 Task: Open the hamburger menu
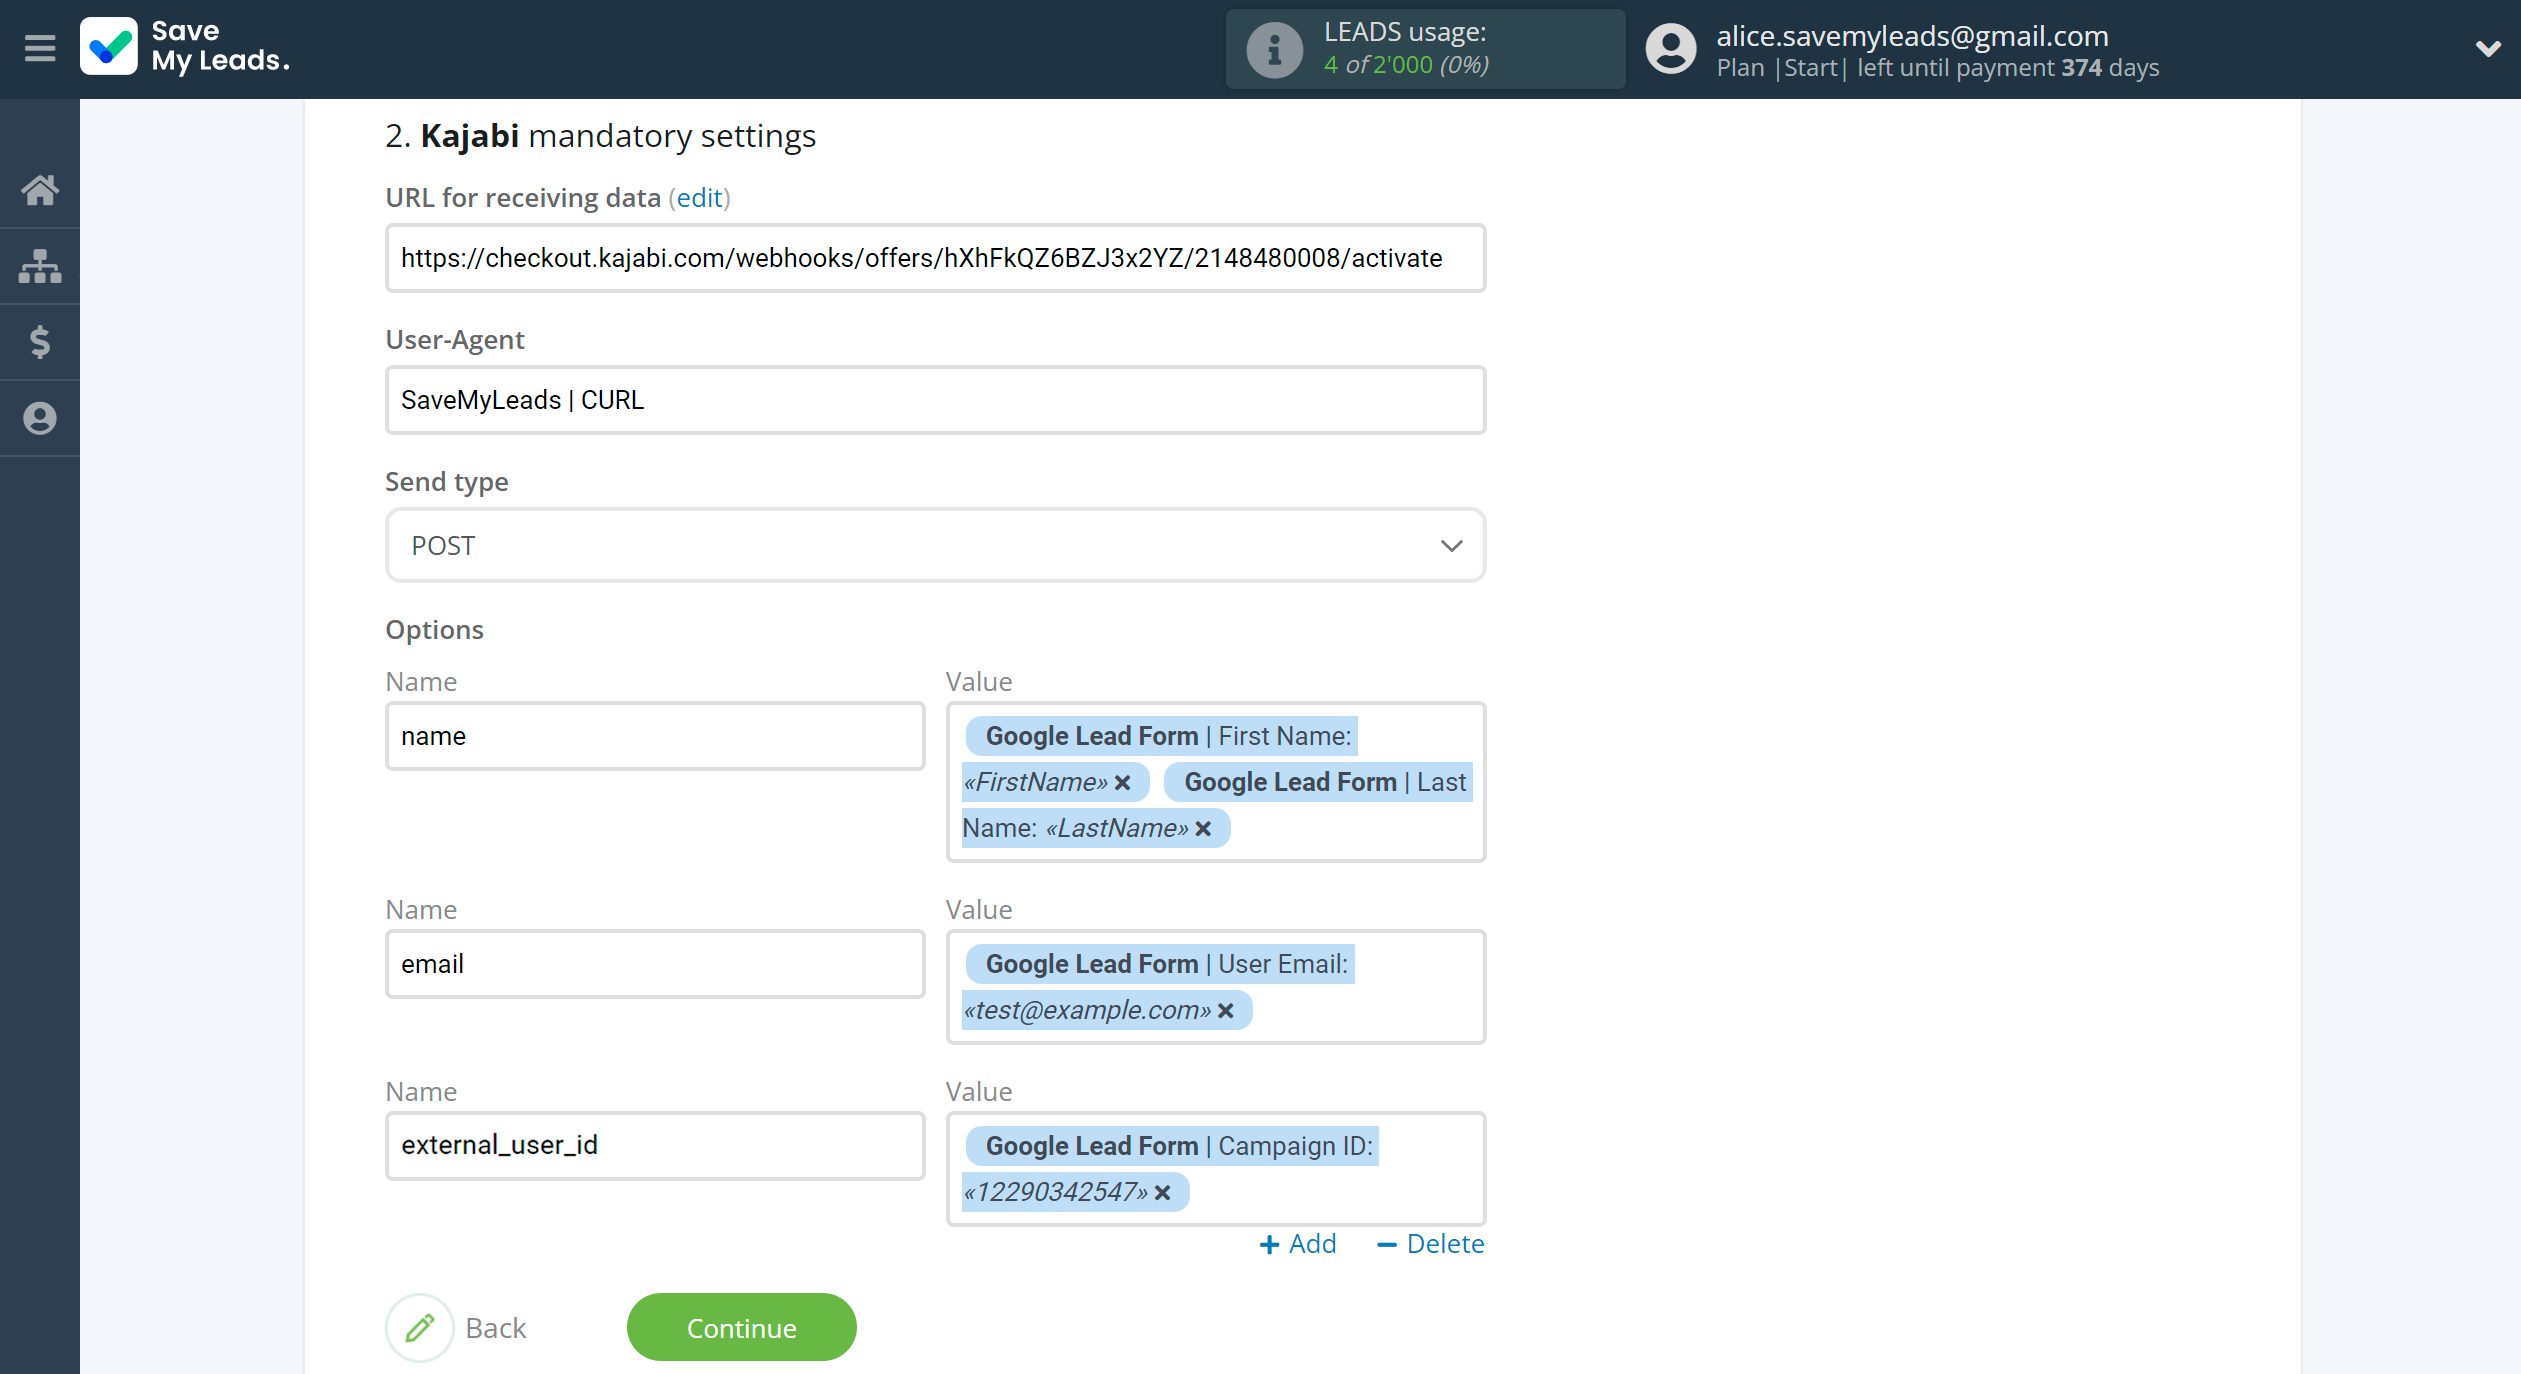pyautogui.click(x=40, y=48)
